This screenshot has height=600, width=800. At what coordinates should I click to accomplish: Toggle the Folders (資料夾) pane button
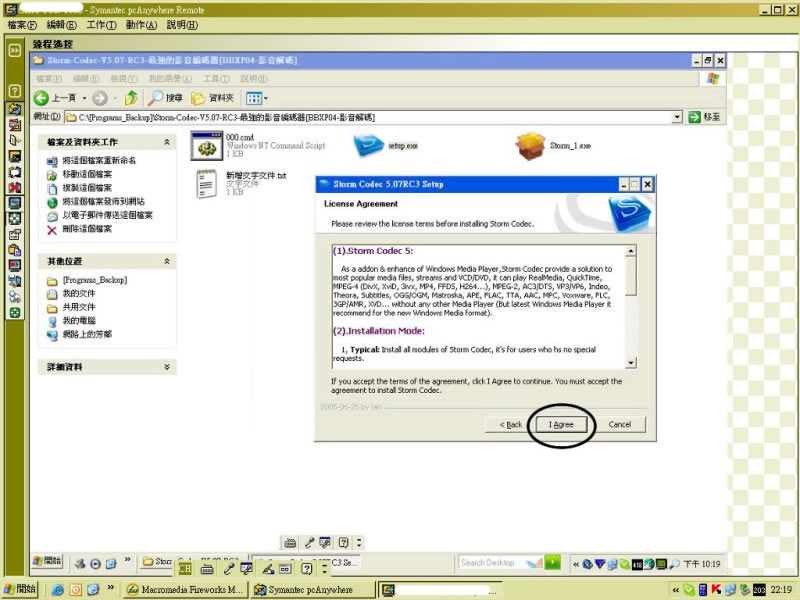[212, 98]
